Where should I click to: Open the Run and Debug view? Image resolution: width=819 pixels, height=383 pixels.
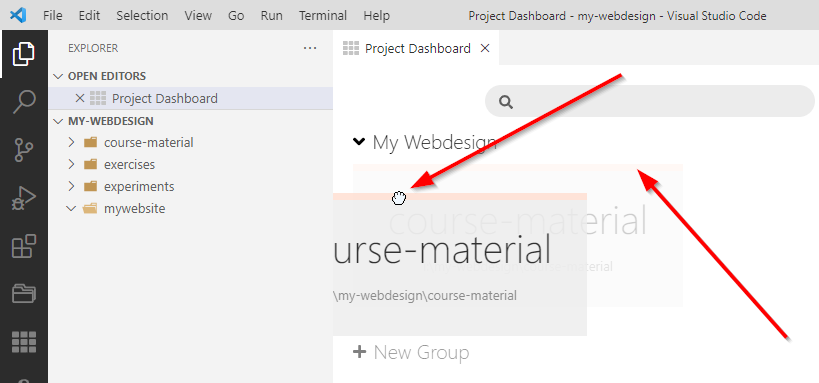[24, 199]
